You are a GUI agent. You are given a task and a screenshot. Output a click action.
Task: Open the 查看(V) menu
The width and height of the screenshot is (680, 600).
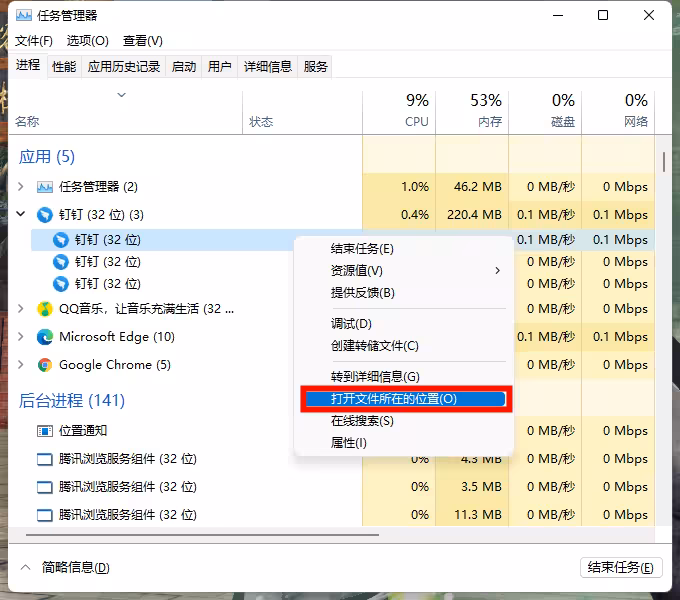pyautogui.click(x=143, y=41)
